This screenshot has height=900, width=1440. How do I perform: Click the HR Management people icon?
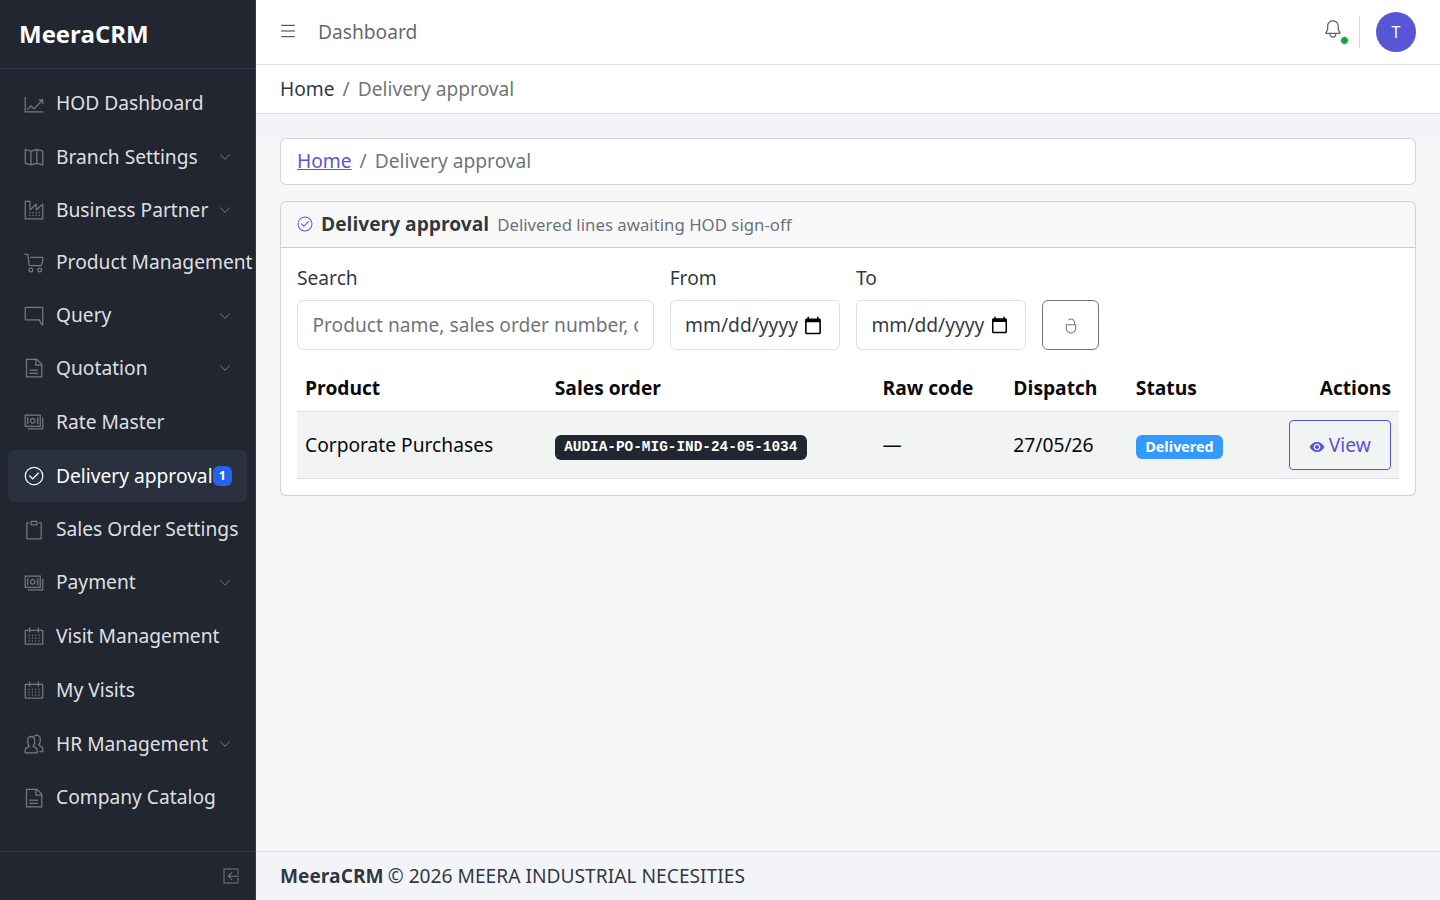[x=34, y=744]
